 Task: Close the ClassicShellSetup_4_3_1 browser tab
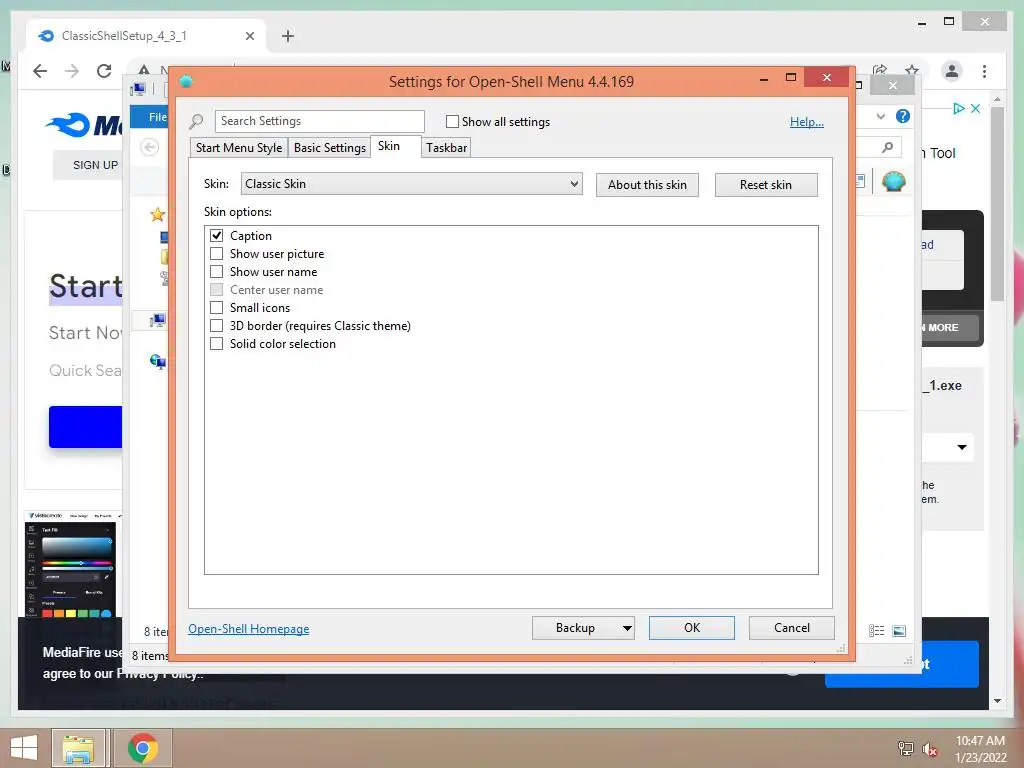pyautogui.click(x=249, y=36)
